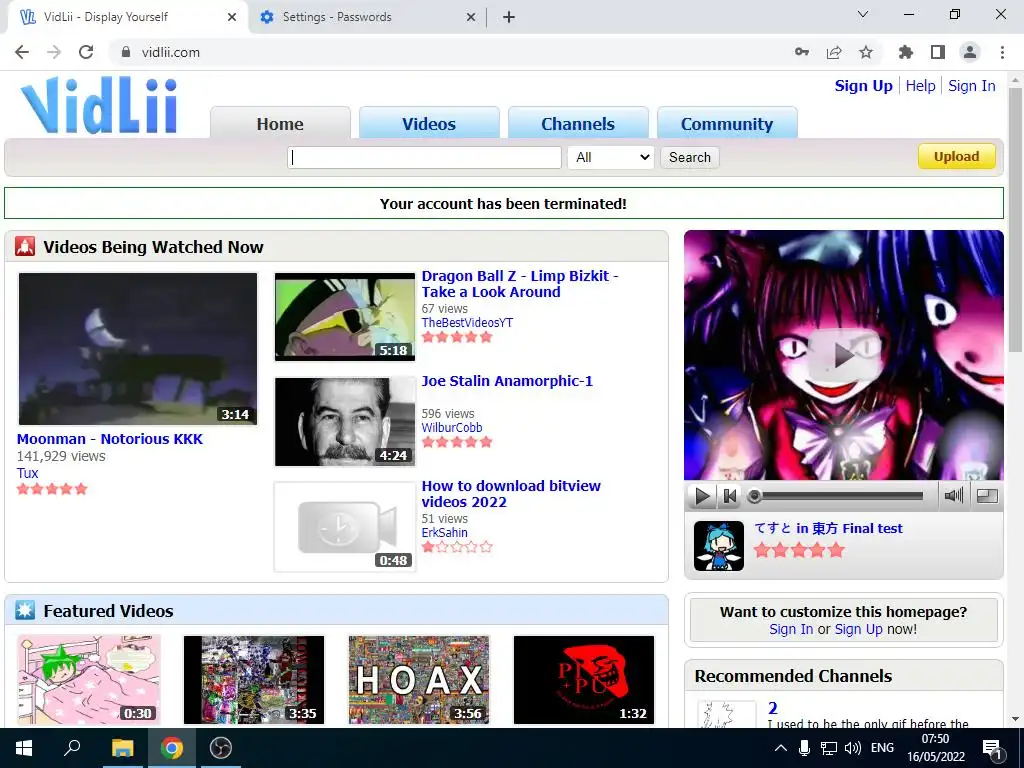Open the search category dropdown showing All

(611, 157)
